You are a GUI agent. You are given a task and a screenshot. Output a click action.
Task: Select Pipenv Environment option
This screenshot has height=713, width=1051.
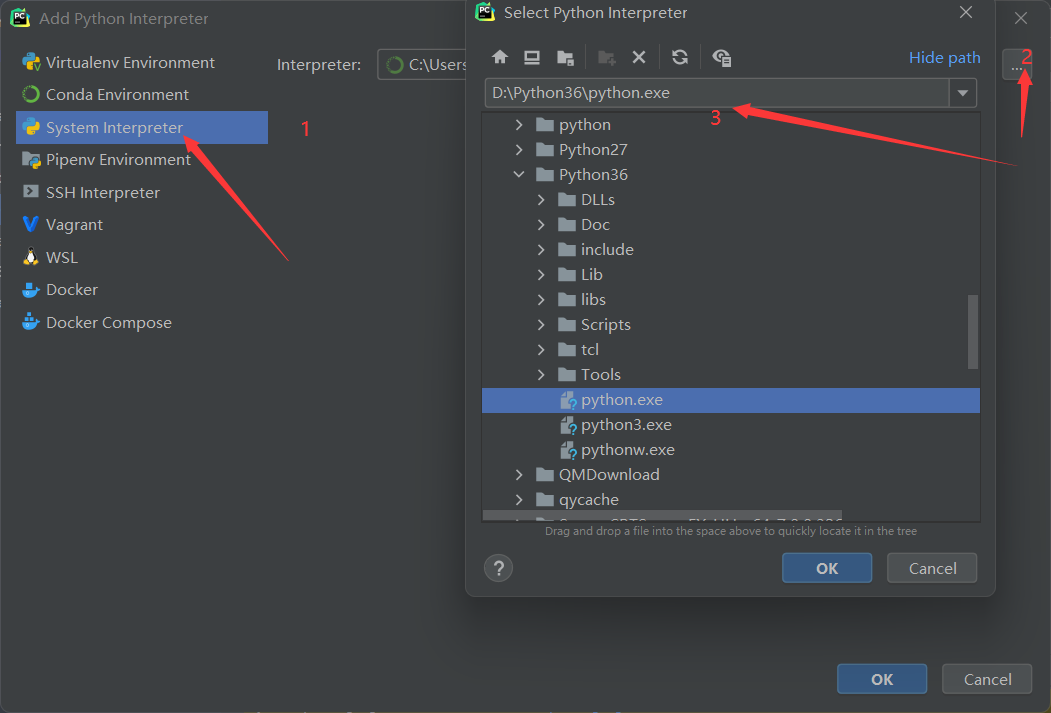tap(142, 159)
